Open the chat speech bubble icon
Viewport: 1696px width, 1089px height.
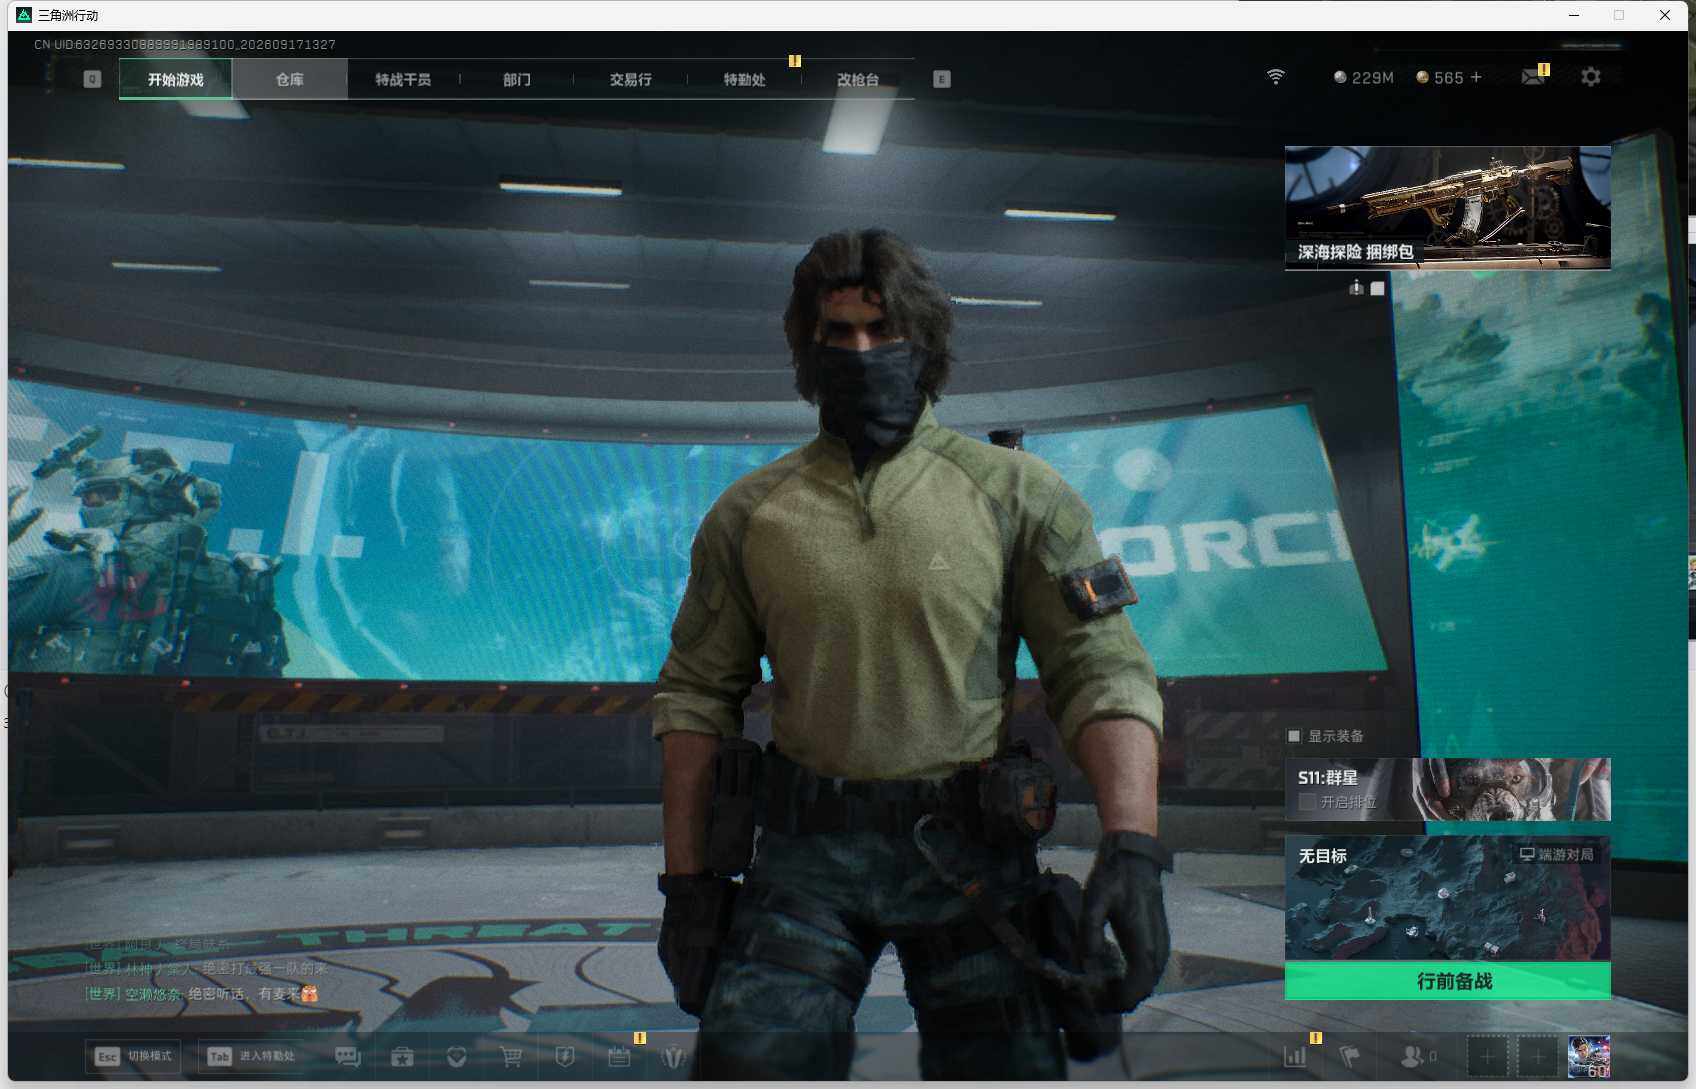point(348,1057)
